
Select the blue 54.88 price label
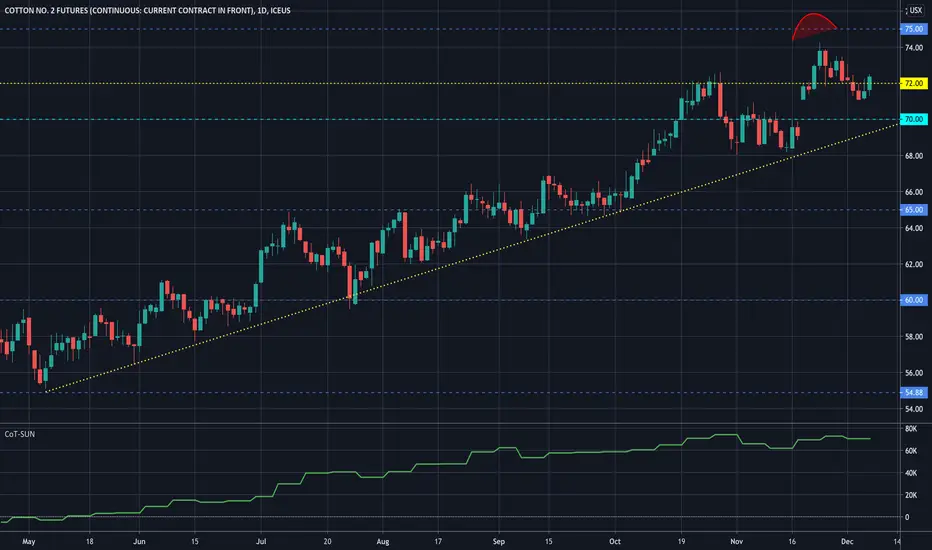[x=914, y=392]
